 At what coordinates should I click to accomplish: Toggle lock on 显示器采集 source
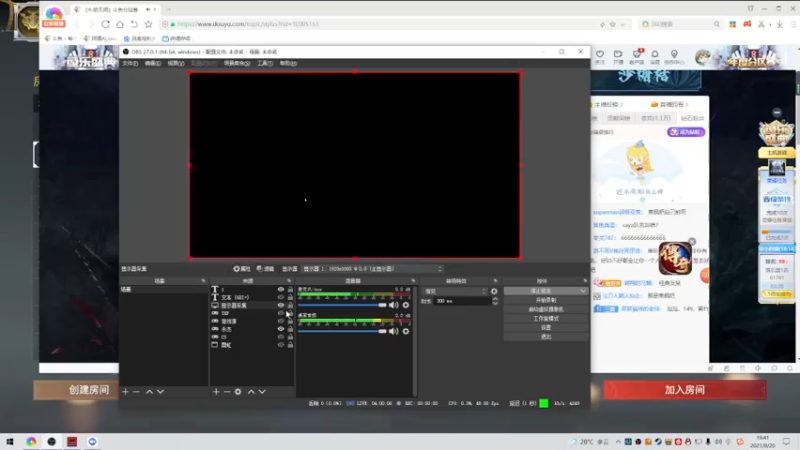pos(290,305)
